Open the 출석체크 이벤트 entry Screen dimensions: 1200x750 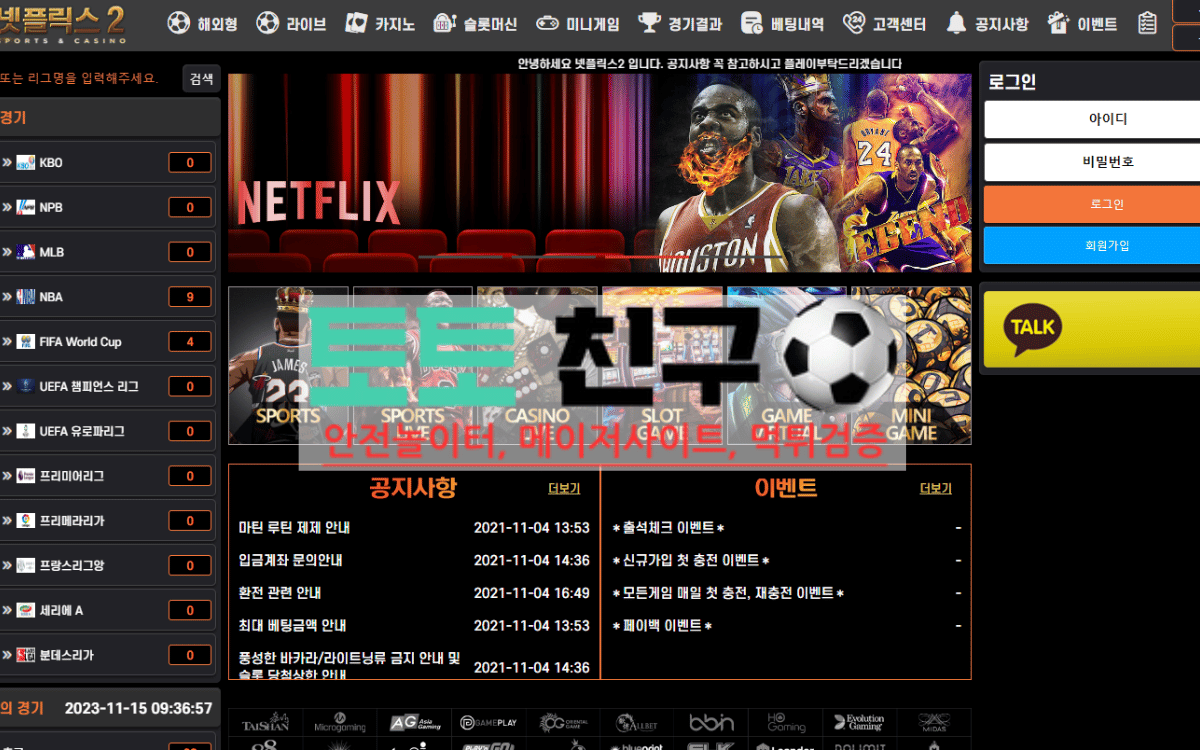pos(668,528)
